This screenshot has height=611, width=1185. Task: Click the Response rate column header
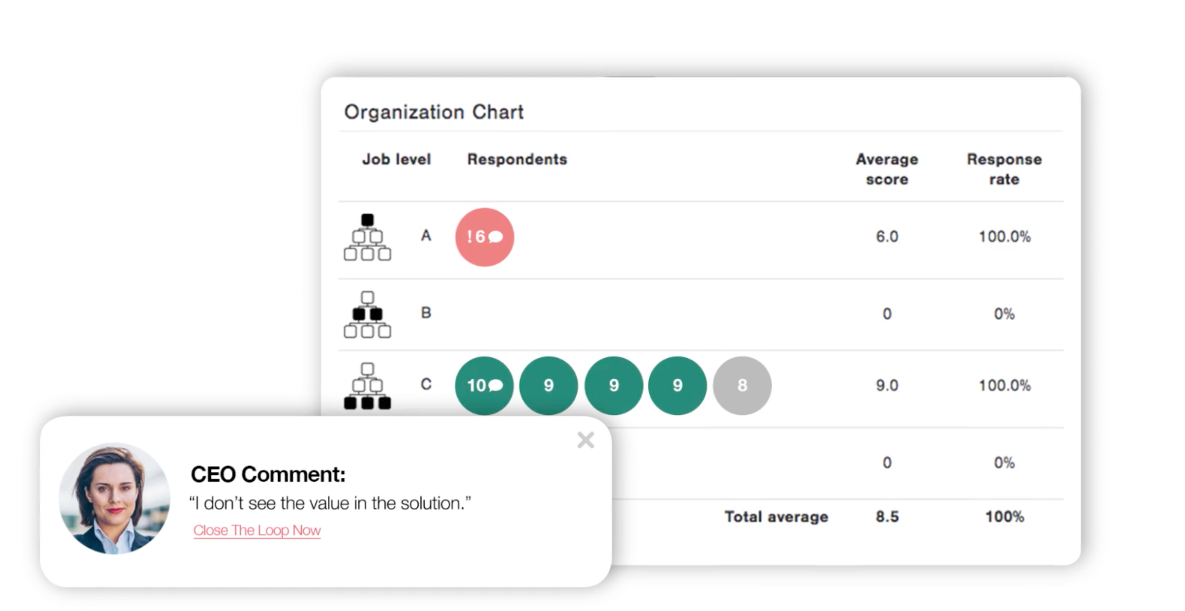1004,169
